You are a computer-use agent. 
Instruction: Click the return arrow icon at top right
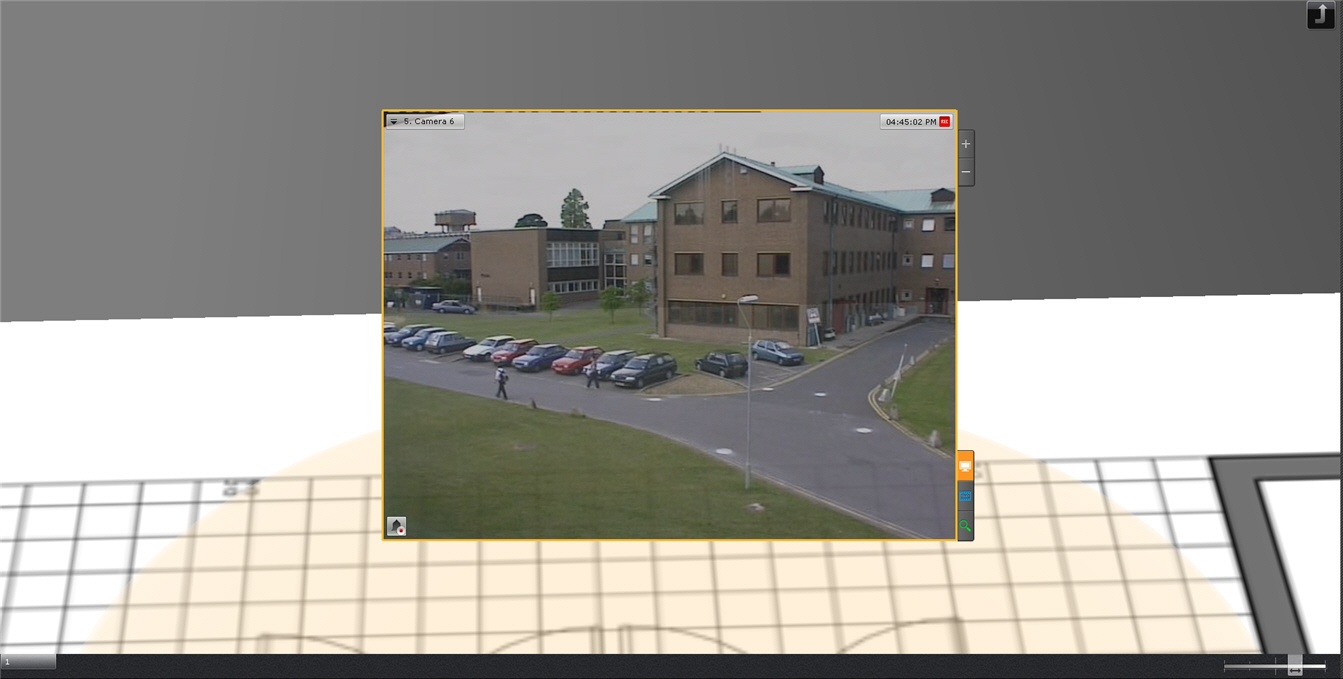(1320, 15)
